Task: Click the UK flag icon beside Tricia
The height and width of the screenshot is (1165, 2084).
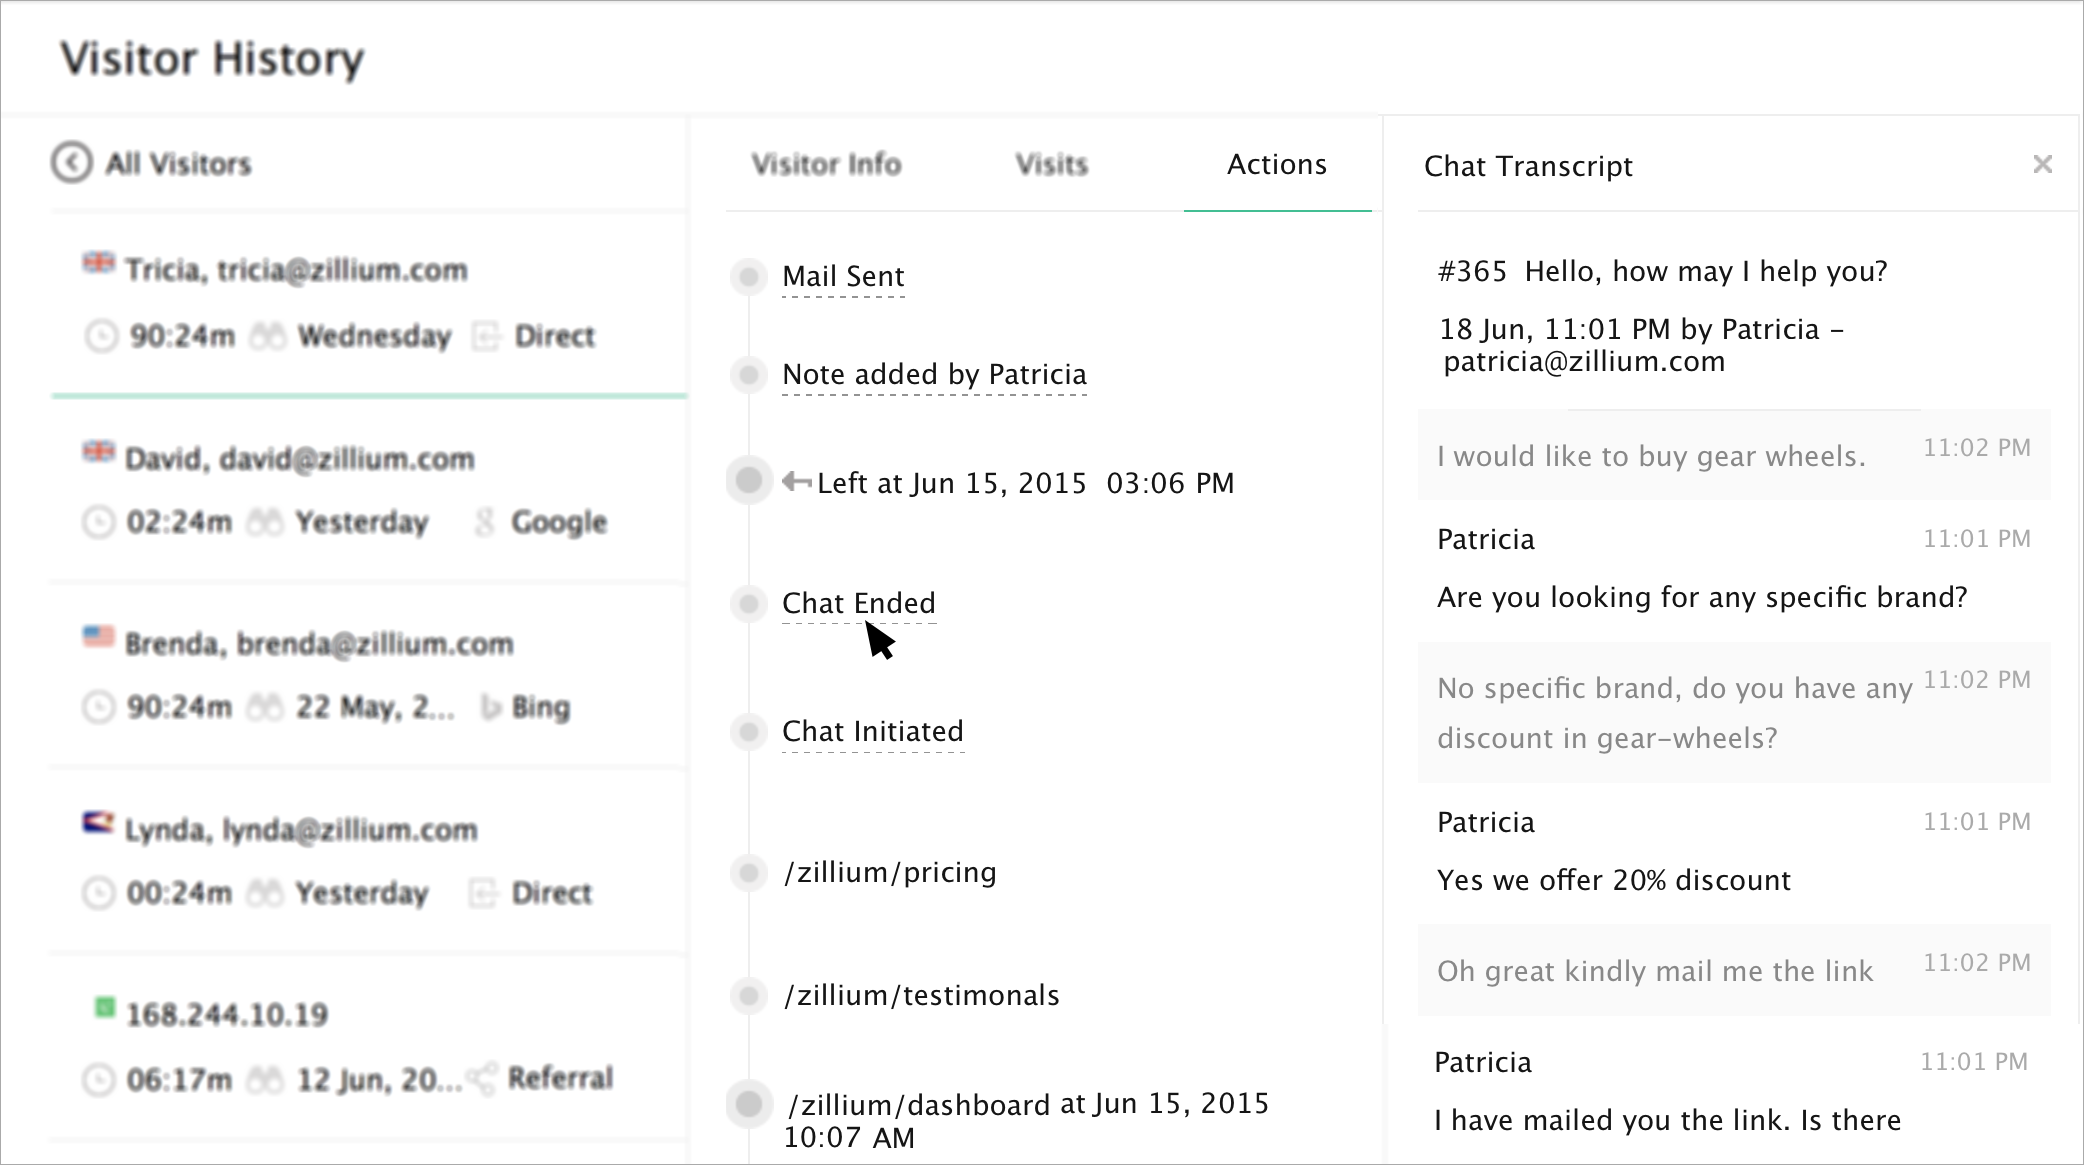Action: click(x=98, y=263)
